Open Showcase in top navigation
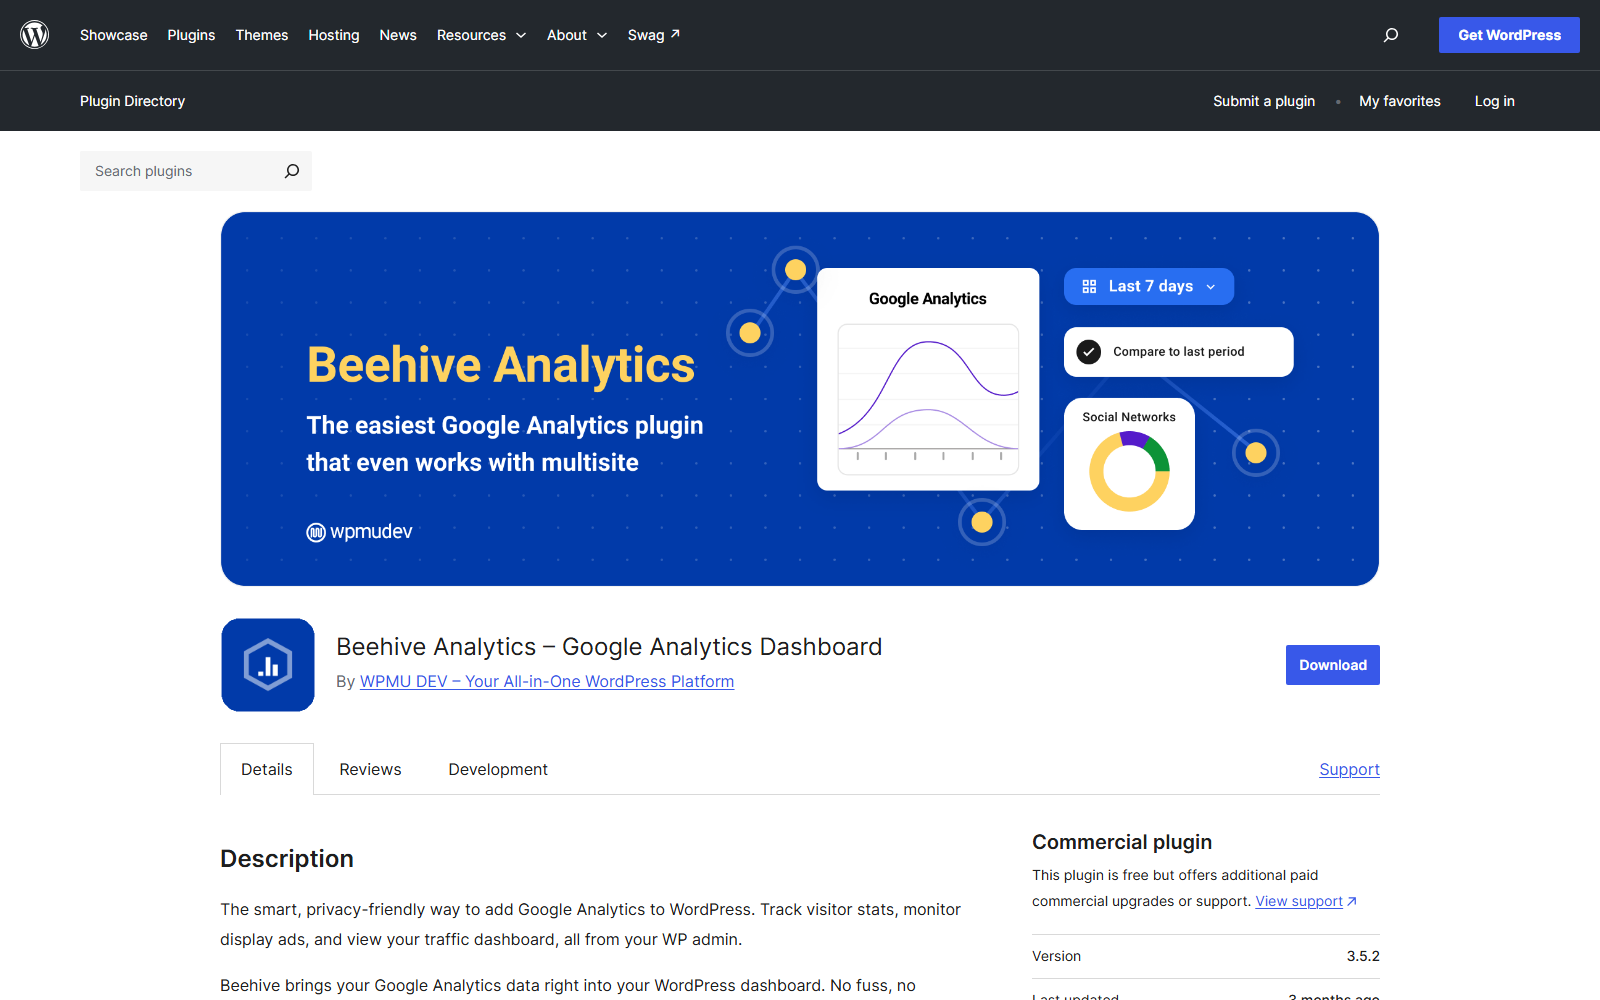Image resolution: width=1600 pixels, height=1000 pixels. click(x=114, y=35)
